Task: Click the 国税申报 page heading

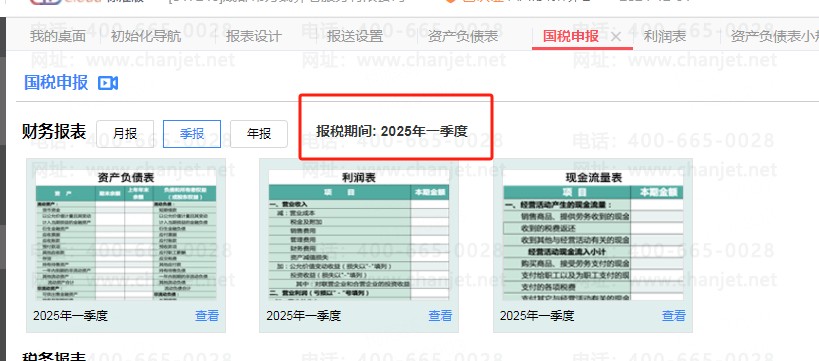Action: (56, 83)
